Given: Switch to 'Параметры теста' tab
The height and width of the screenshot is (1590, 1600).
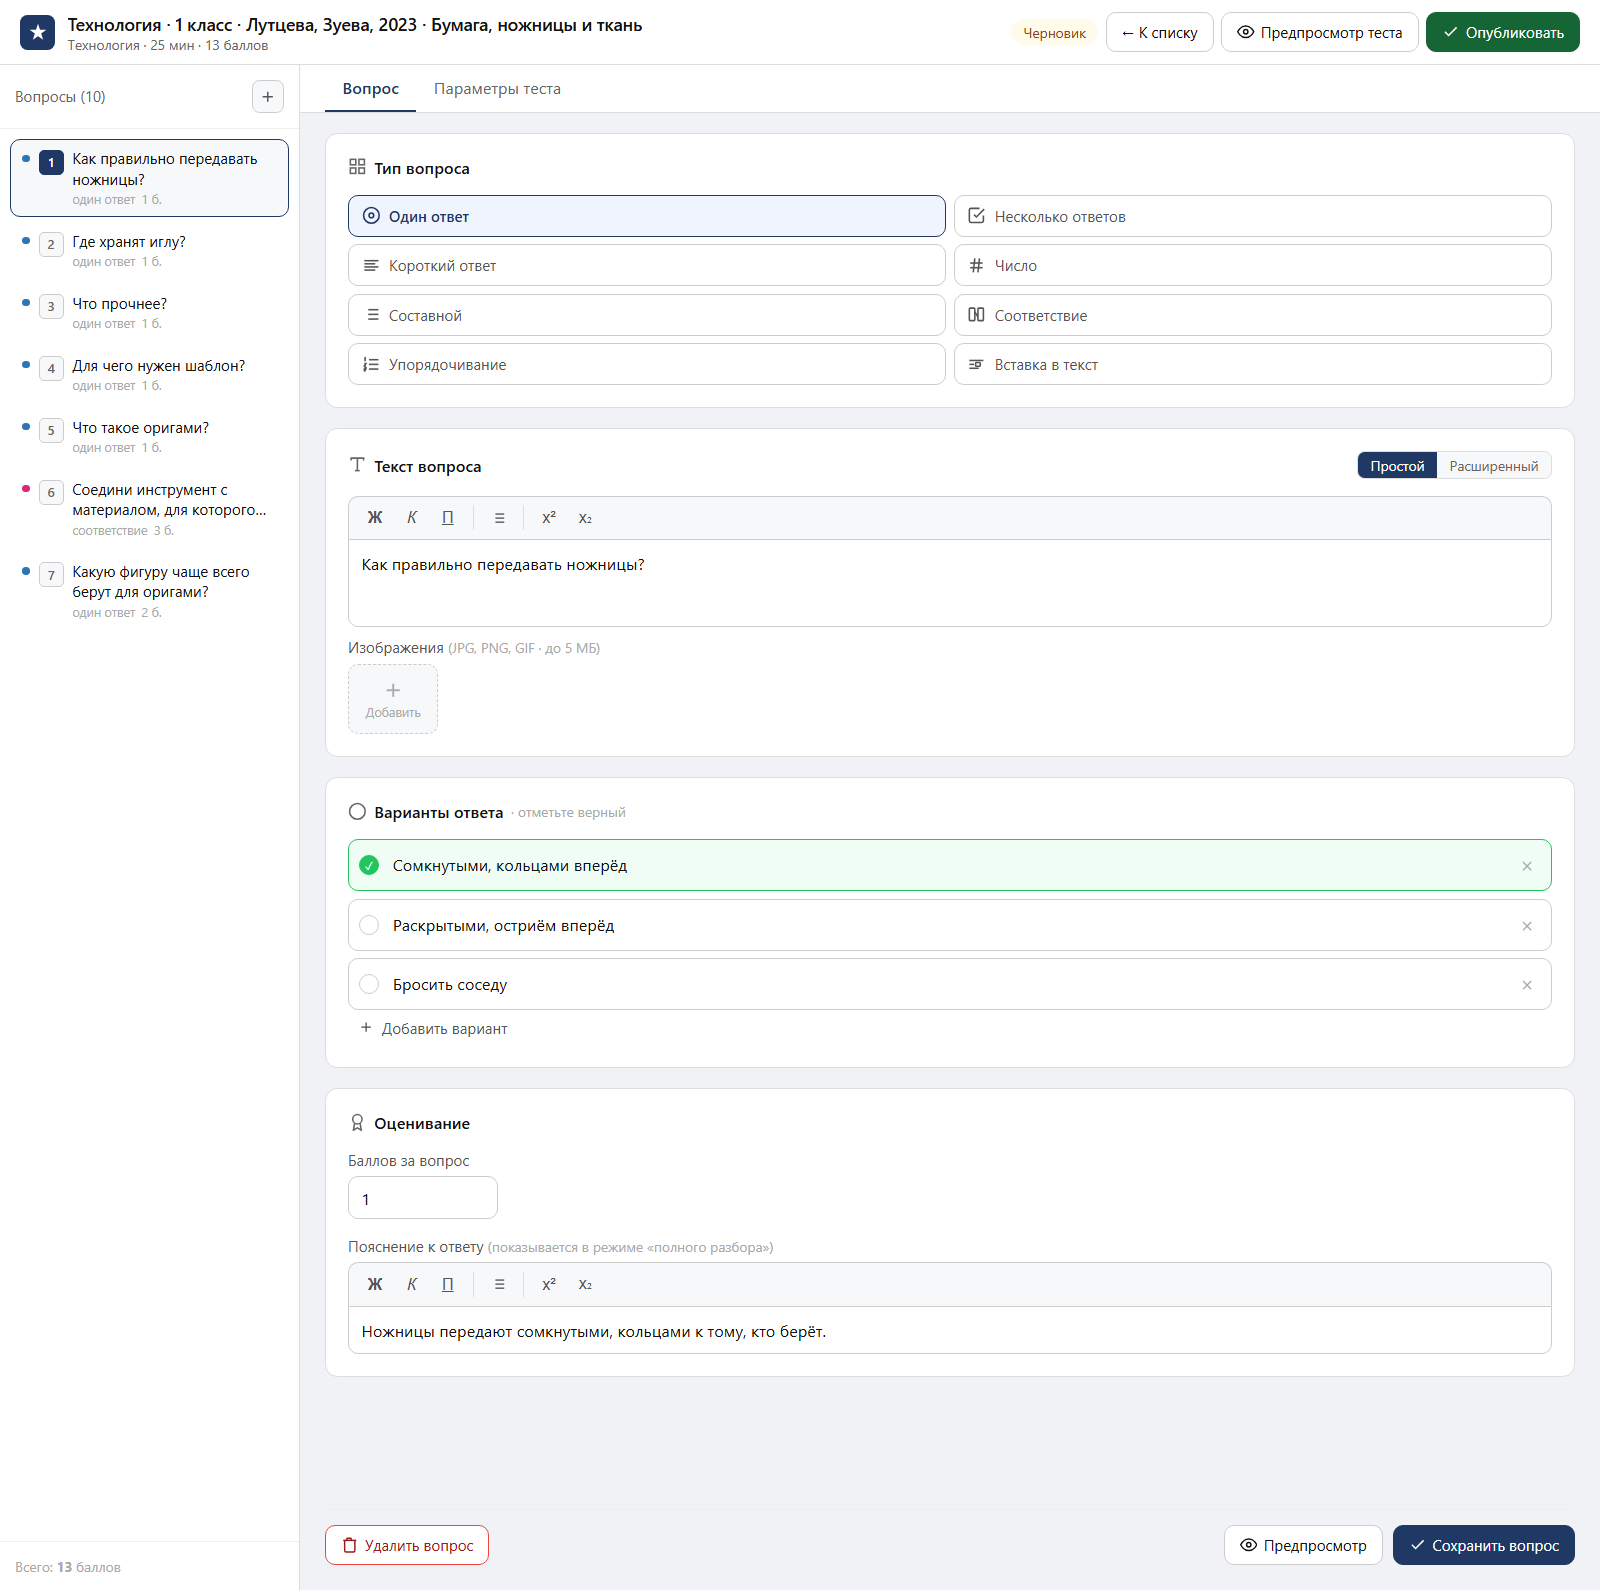Looking at the screenshot, I should click(x=497, y=89).
